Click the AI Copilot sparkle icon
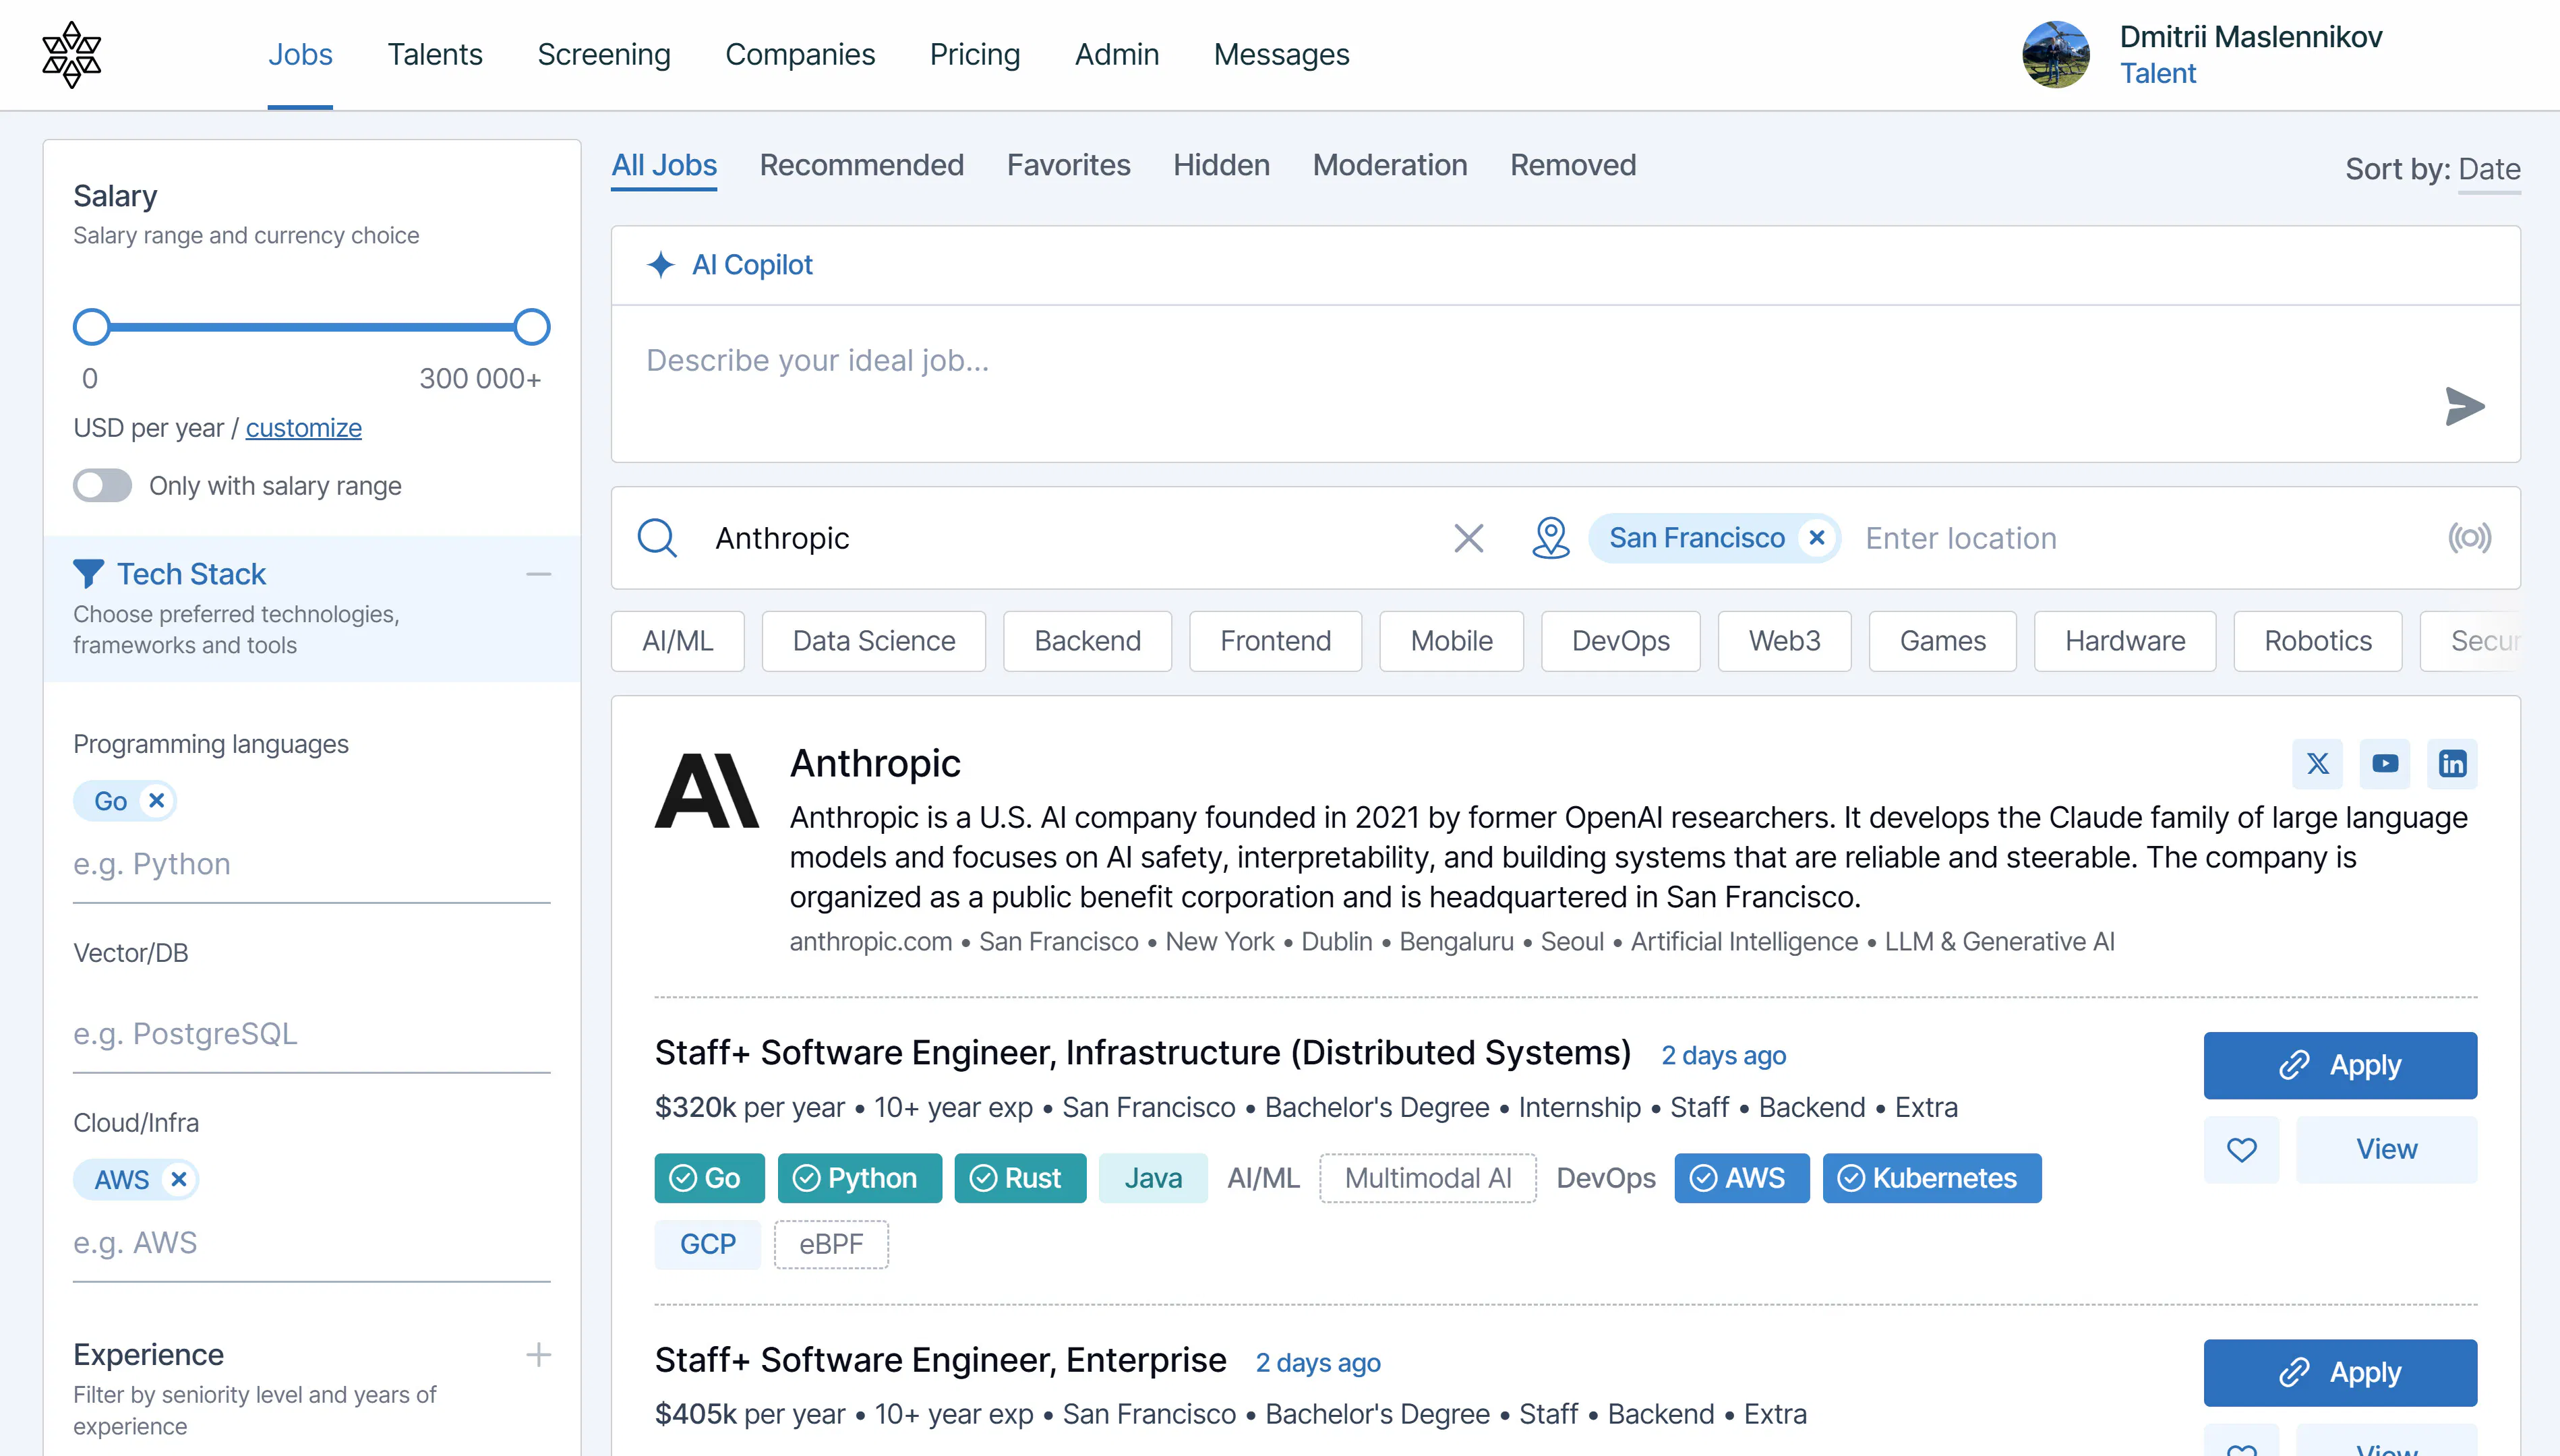This screenshot has height=1456, width=2560. pyautogui.click(x=660, y=265)
